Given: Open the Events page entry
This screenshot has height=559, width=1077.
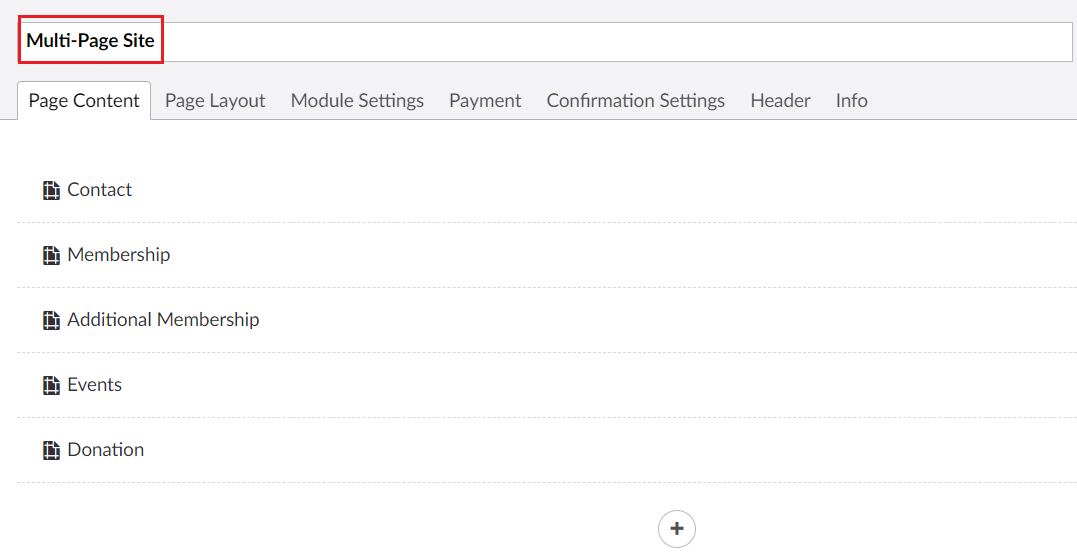Looking at the screenshot, I should (x=95, y=385).
